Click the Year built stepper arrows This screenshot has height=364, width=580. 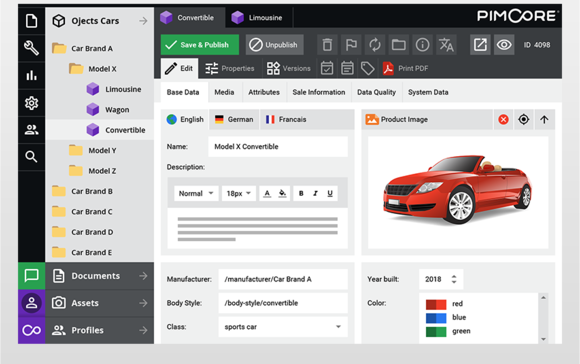454,279
